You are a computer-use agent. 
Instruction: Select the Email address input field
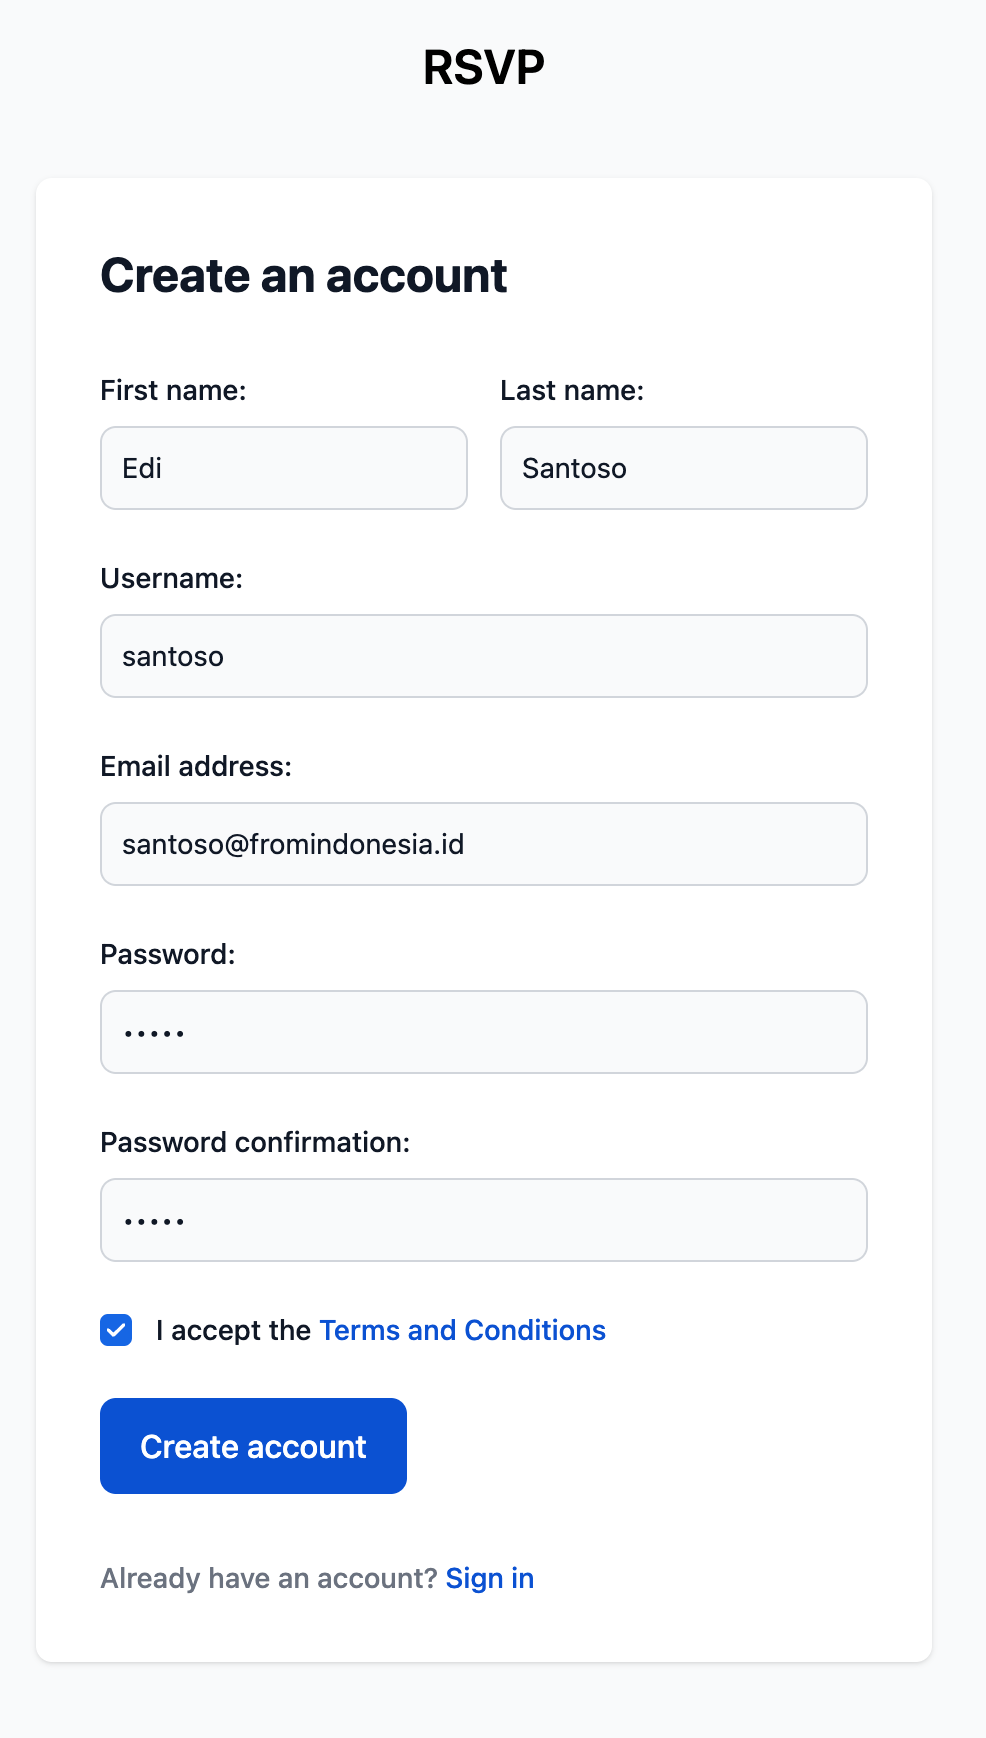click(483, 844)
